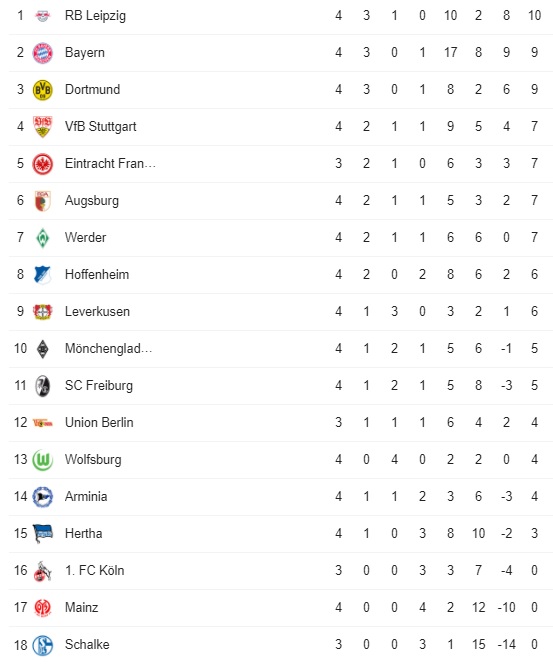This screenshot has height=671, width=553.
Task: Open the Mönchenglad… team name
Action: pos(108,348)
